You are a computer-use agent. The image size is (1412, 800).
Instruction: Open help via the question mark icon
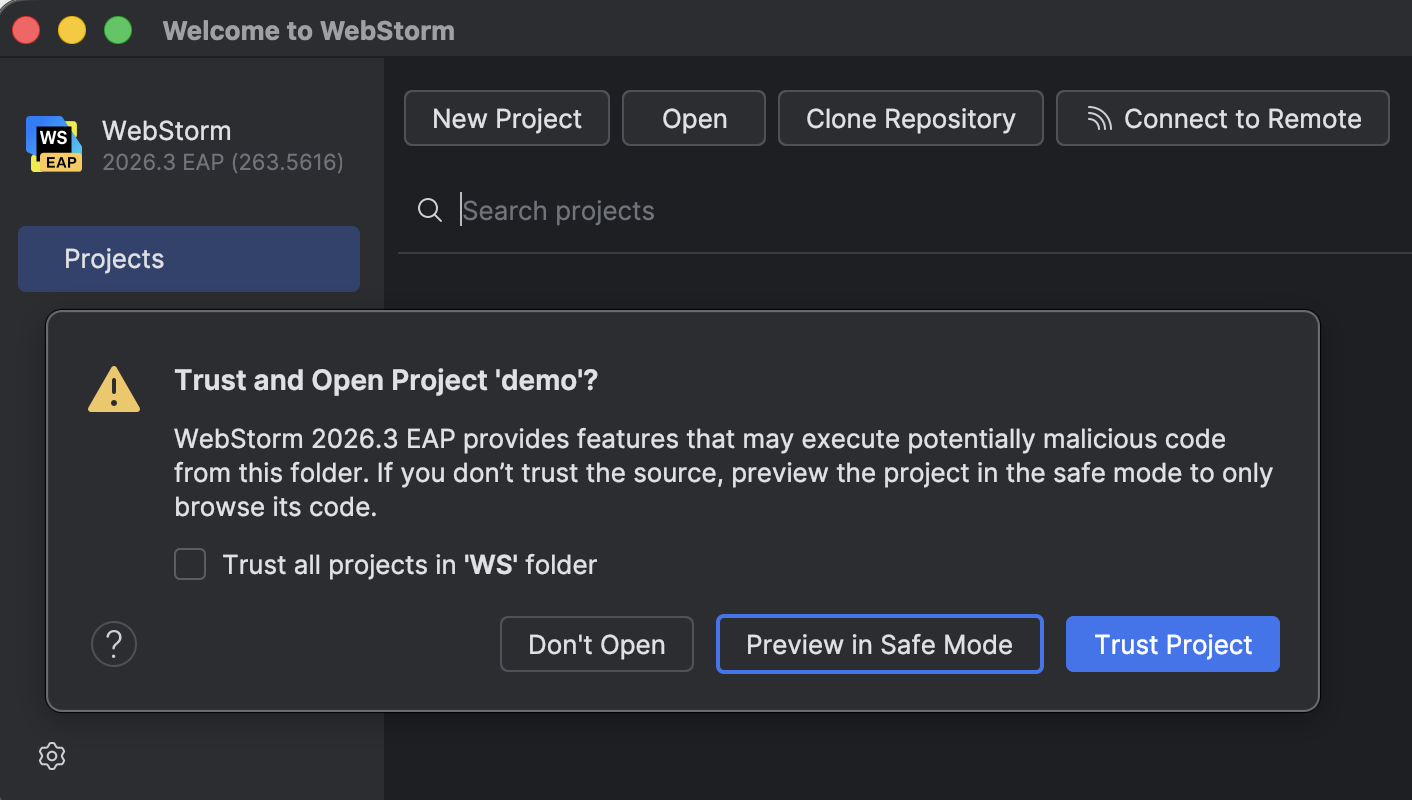pyautogui.click(x=114, y=644)
